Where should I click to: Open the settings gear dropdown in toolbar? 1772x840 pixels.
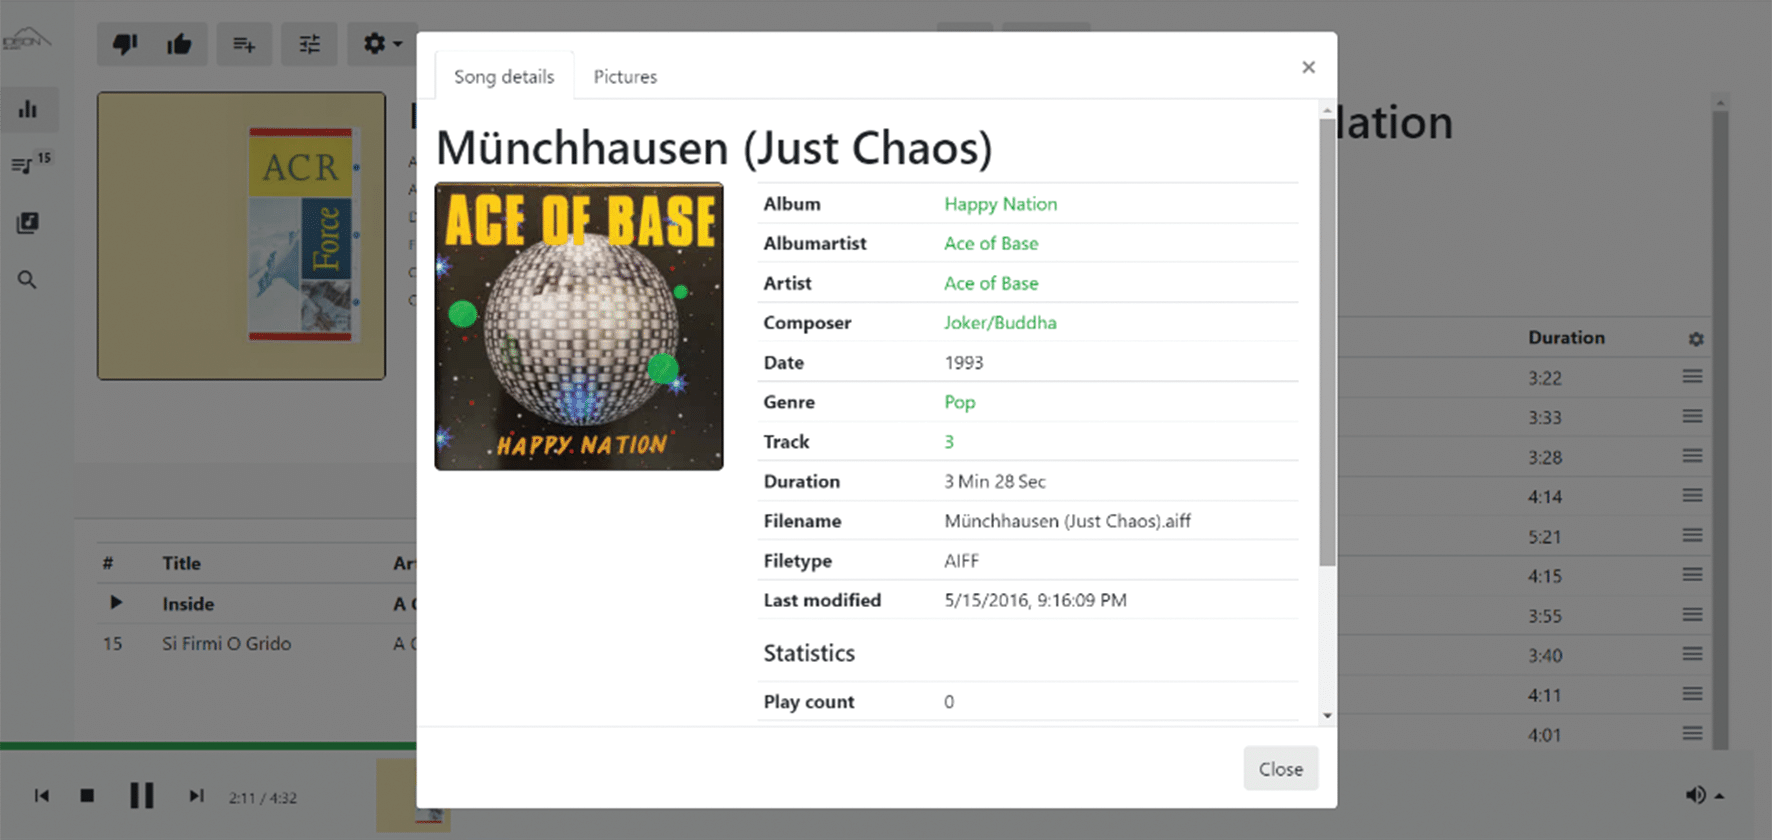(x=382, y=44)
